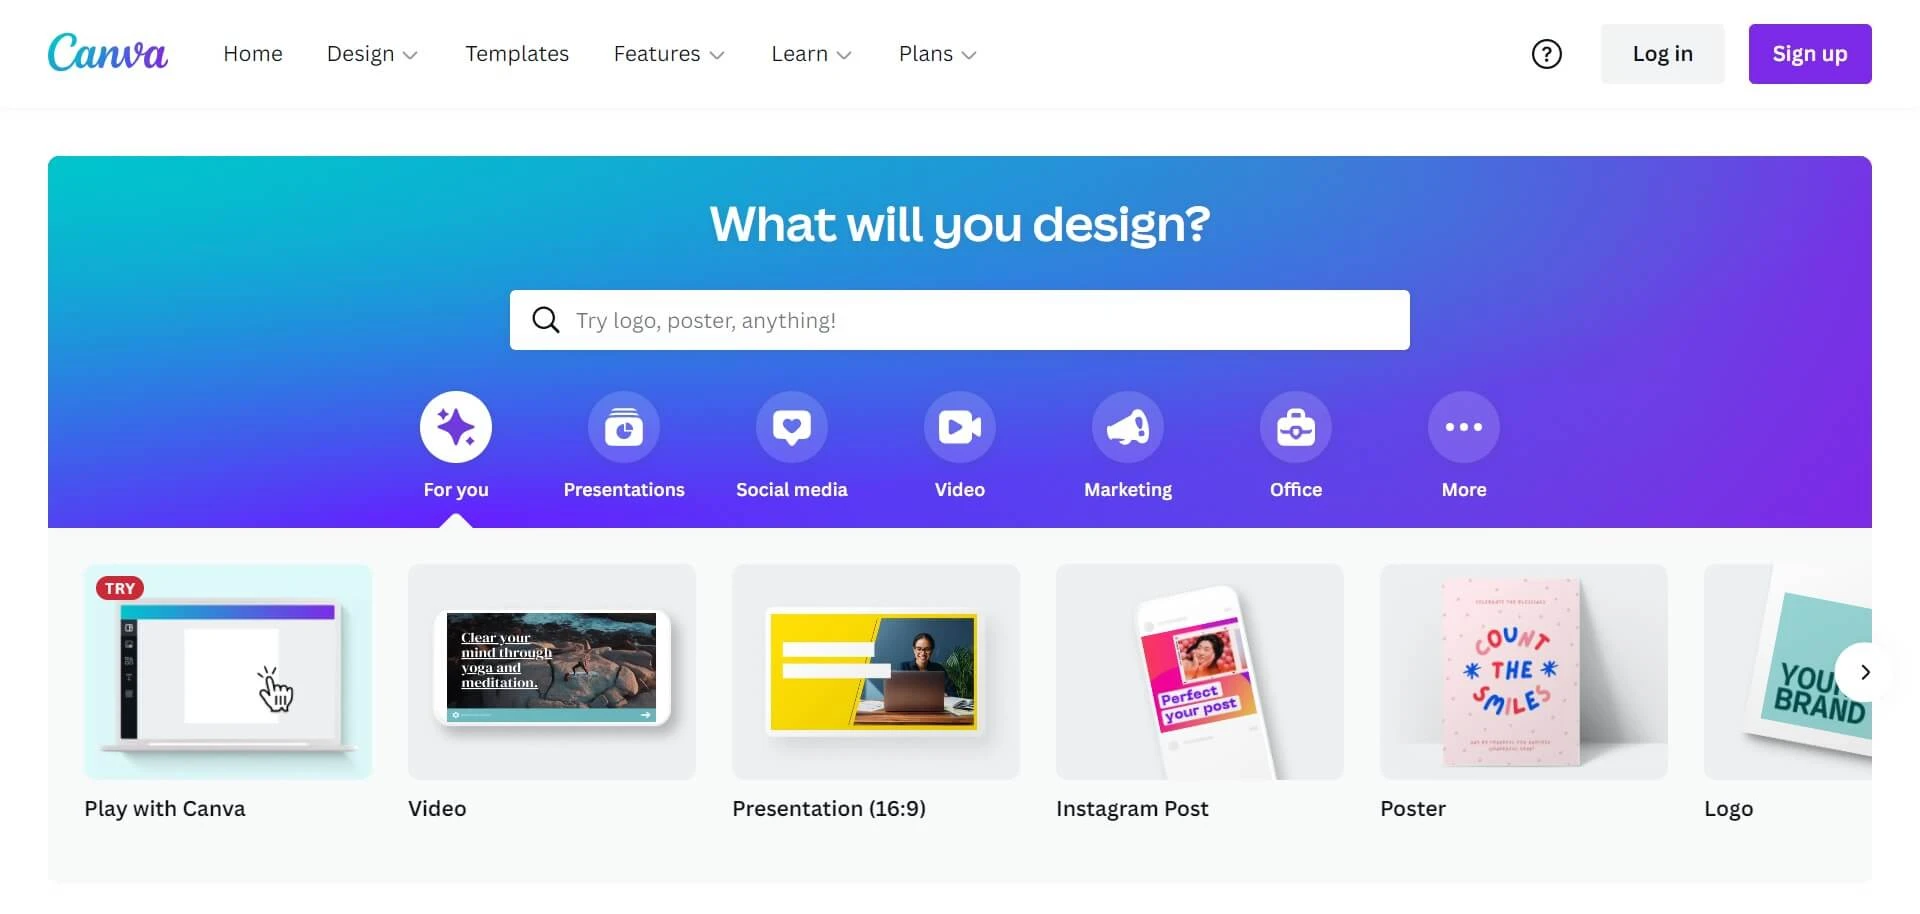The image size is (1920, 914).
Task: Expand the Features dropdown menu
Action: [669, 54]
